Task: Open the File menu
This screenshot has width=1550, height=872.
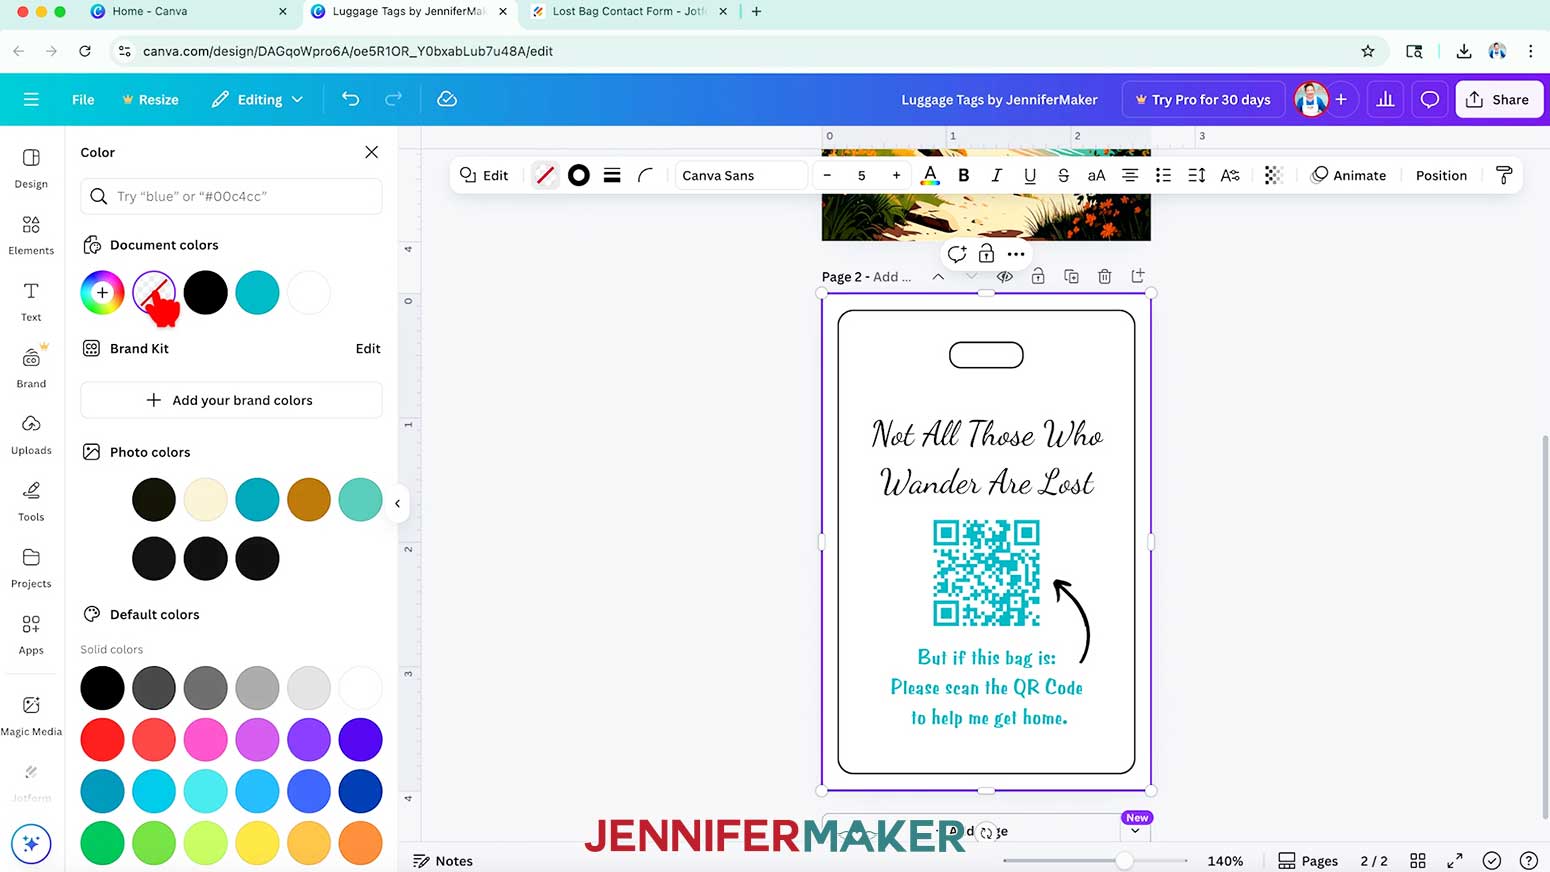Action: coord(83,99)
